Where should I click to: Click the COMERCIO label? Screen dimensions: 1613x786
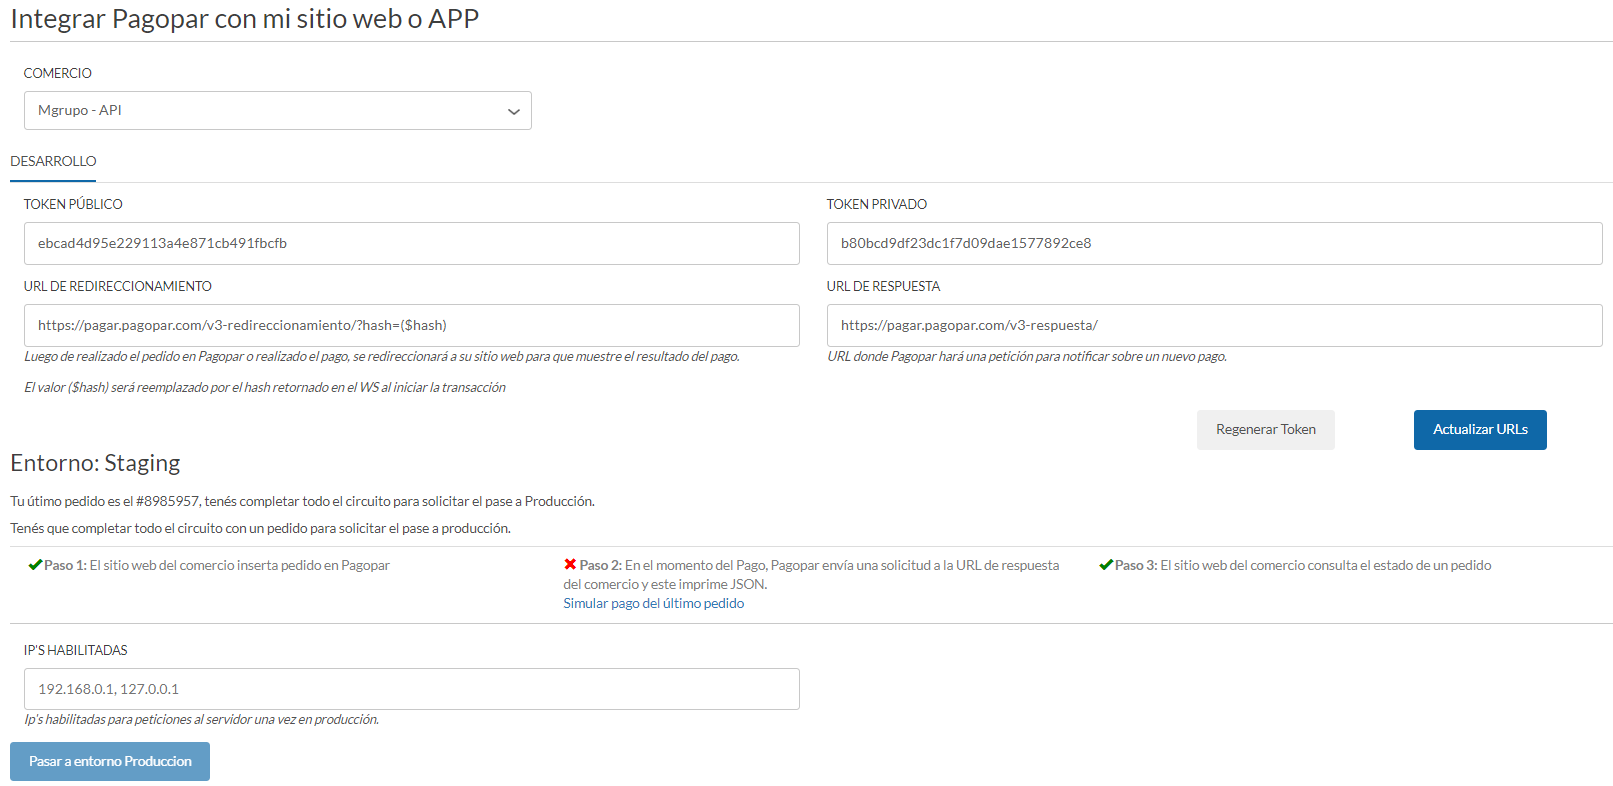[58, 73]
